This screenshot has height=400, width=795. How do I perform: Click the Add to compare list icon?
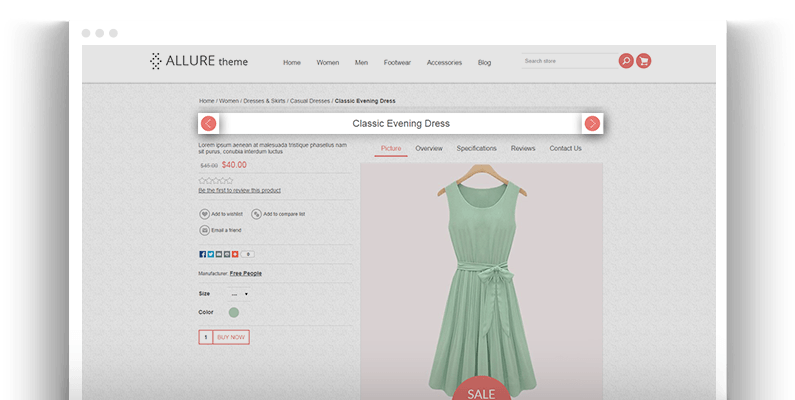[x=256, y=214]
